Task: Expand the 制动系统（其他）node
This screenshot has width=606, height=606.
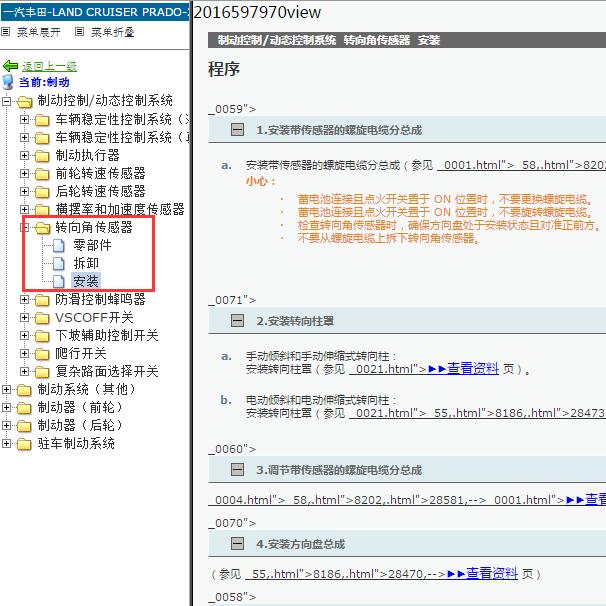Action: point(6,389)
